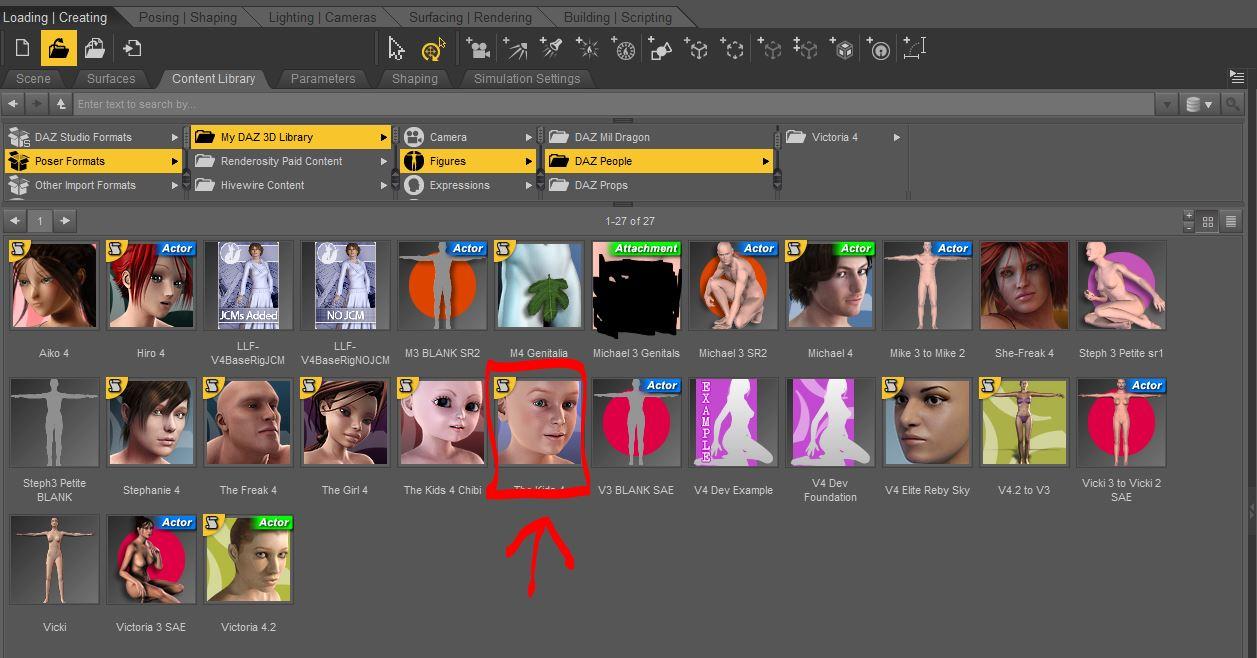
Task: Switch to Lighting | Cameras activity tab
Action: click(x=322, y=17)
